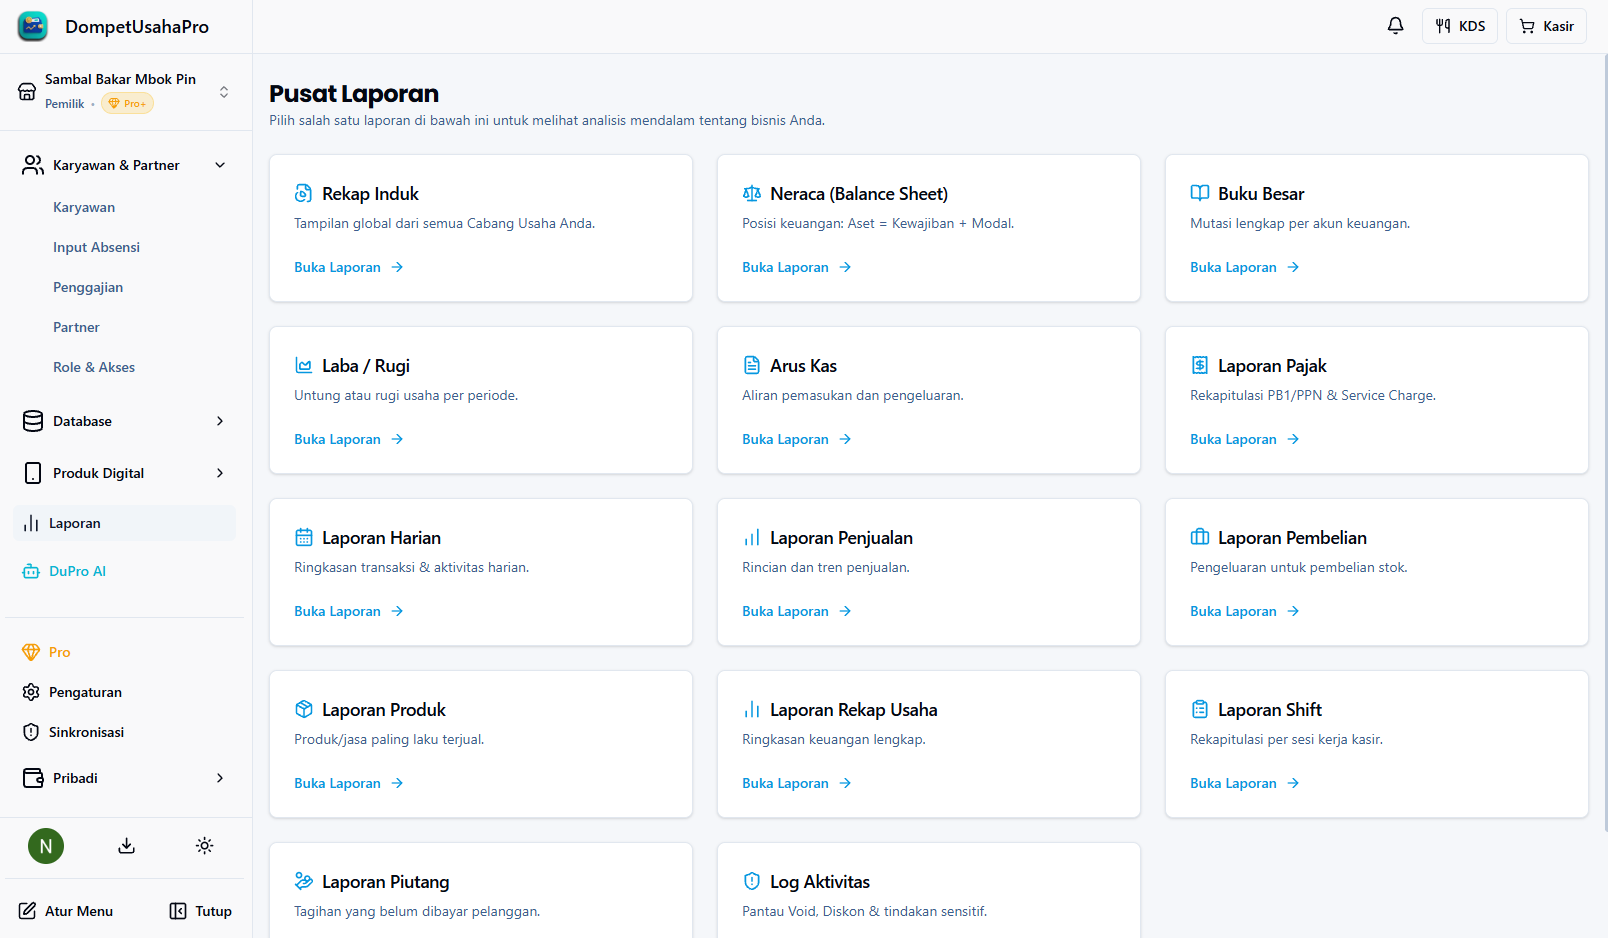Click the download icon in sidebar footer
The height and width of the screenshot is (938, 1608).
pyautogui.click(x=126, y=846)
